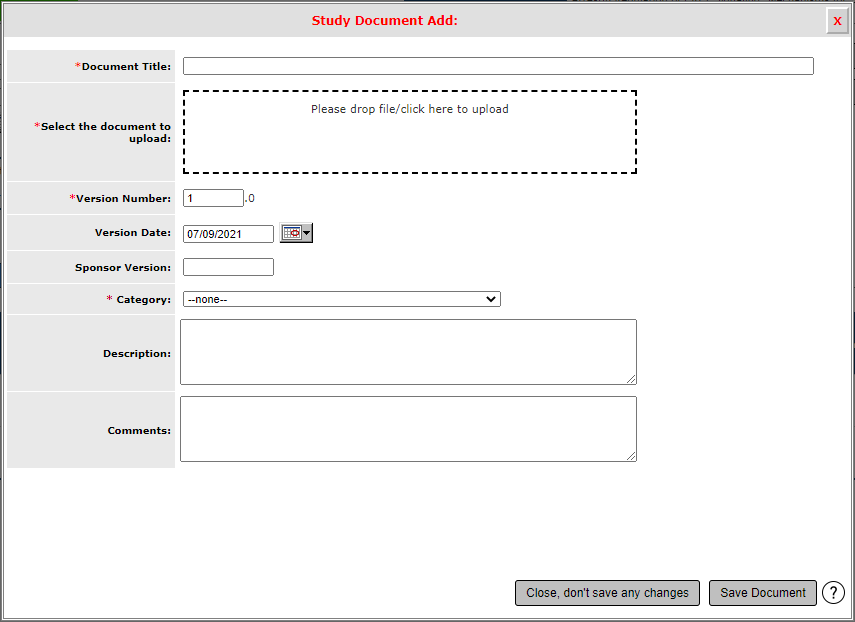The width and height of the screenshot is (855, 622).
Task: Select the Version Number input field
Action: coord(213,198)
